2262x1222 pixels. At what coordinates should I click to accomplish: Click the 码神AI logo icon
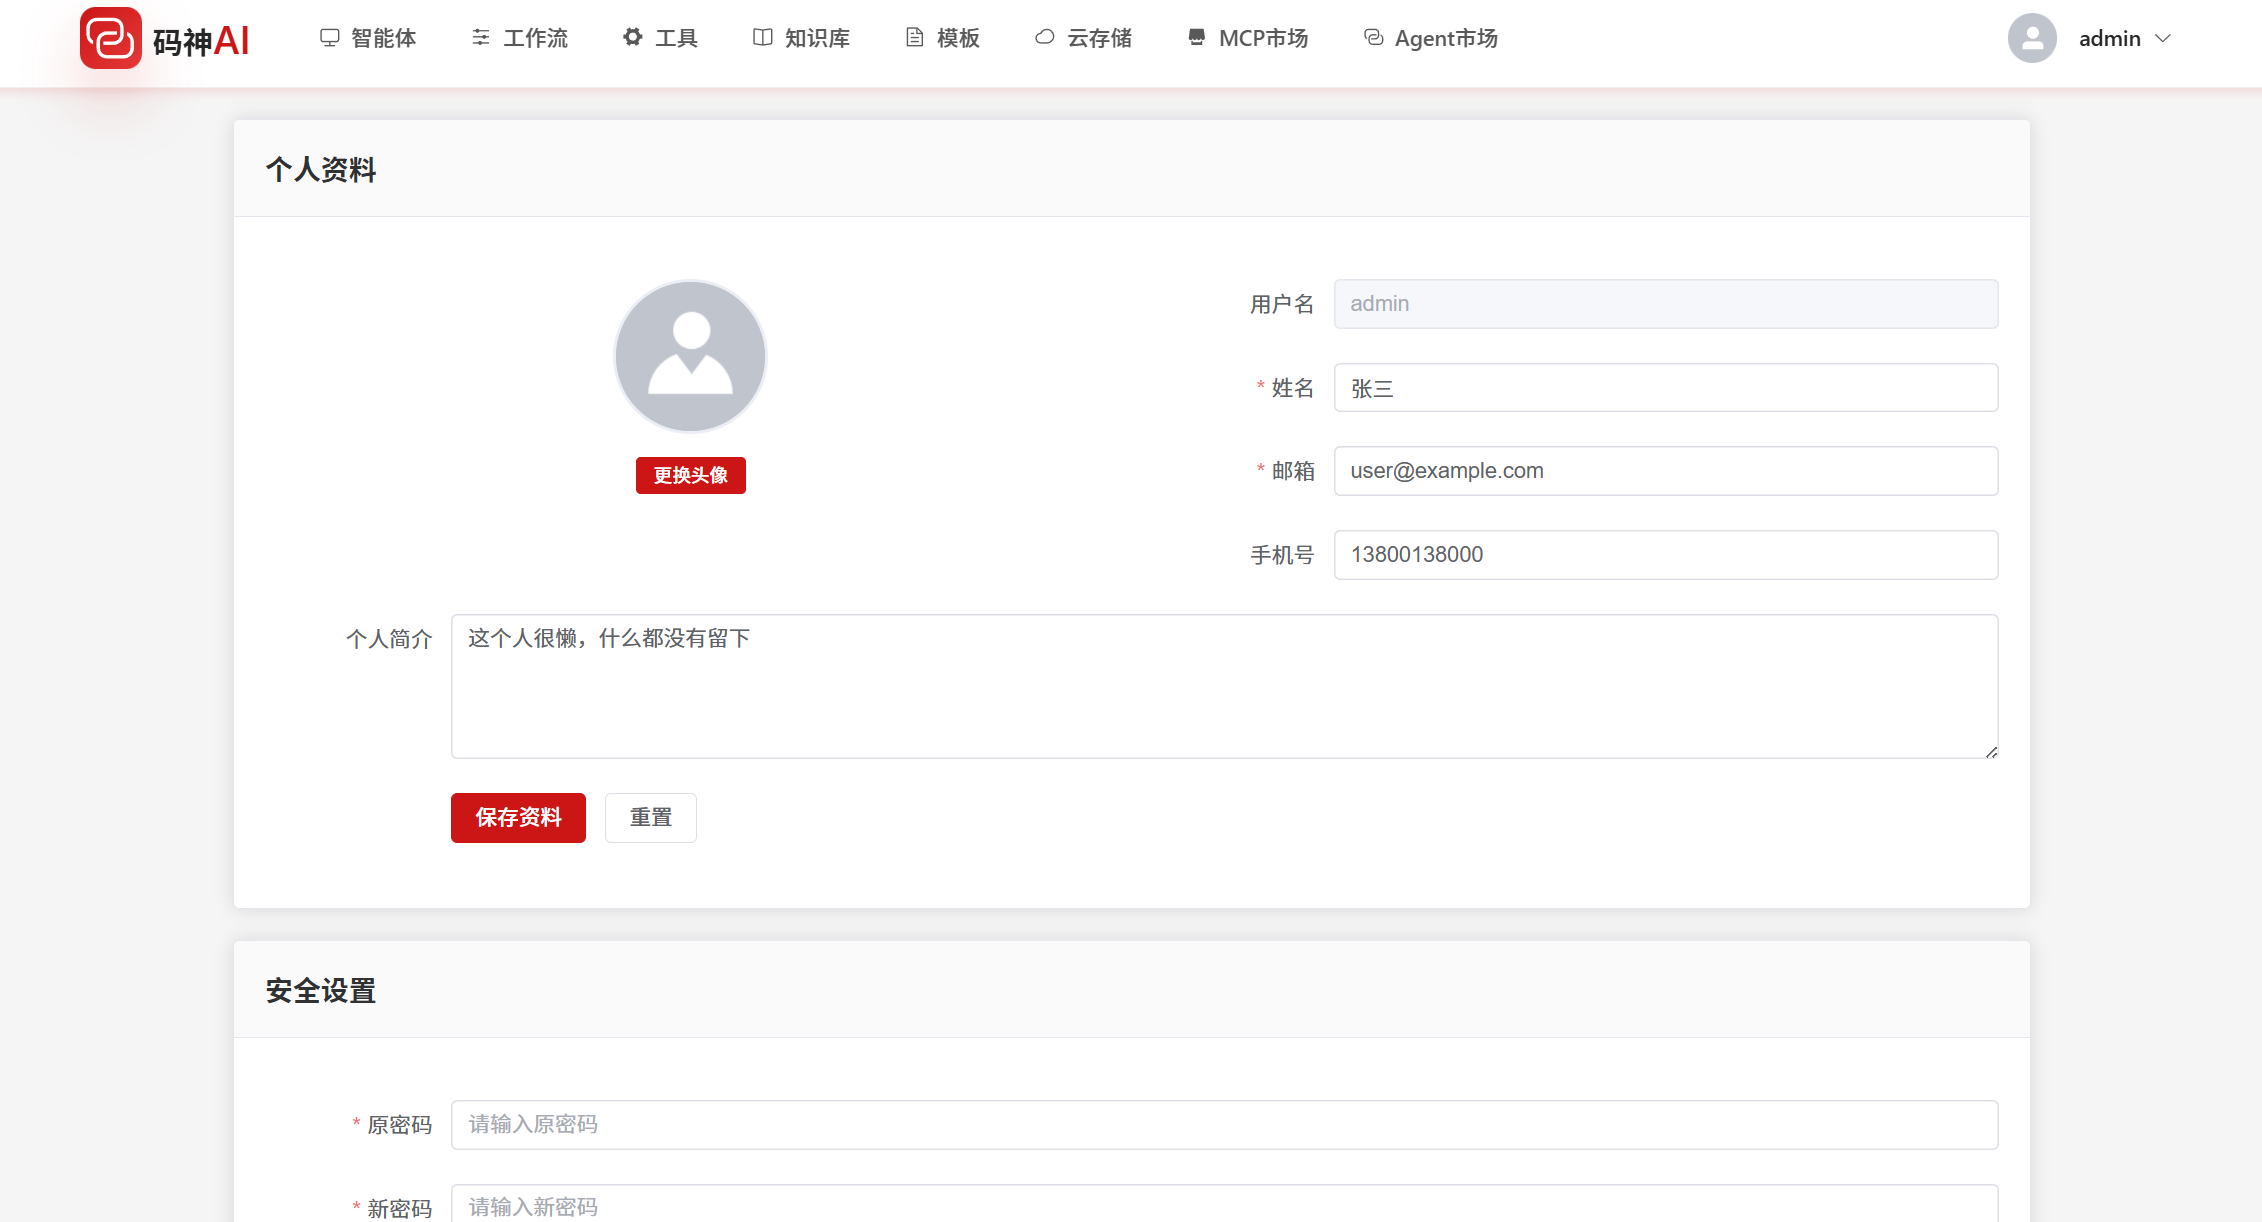(x=110, y=39)
